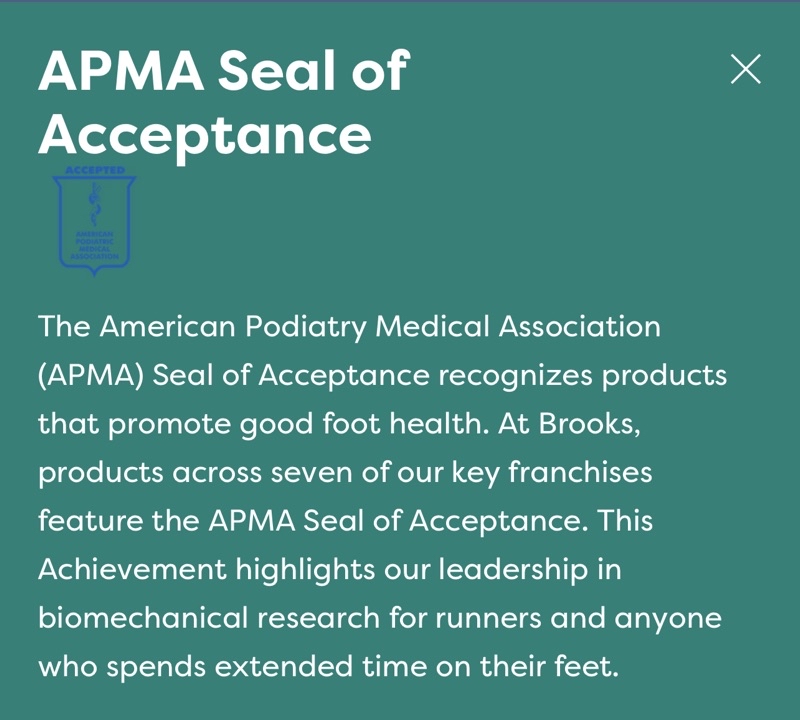Click the words 'recognizes products' in paragraph
The image size is (800, 720).
(583, 376)
